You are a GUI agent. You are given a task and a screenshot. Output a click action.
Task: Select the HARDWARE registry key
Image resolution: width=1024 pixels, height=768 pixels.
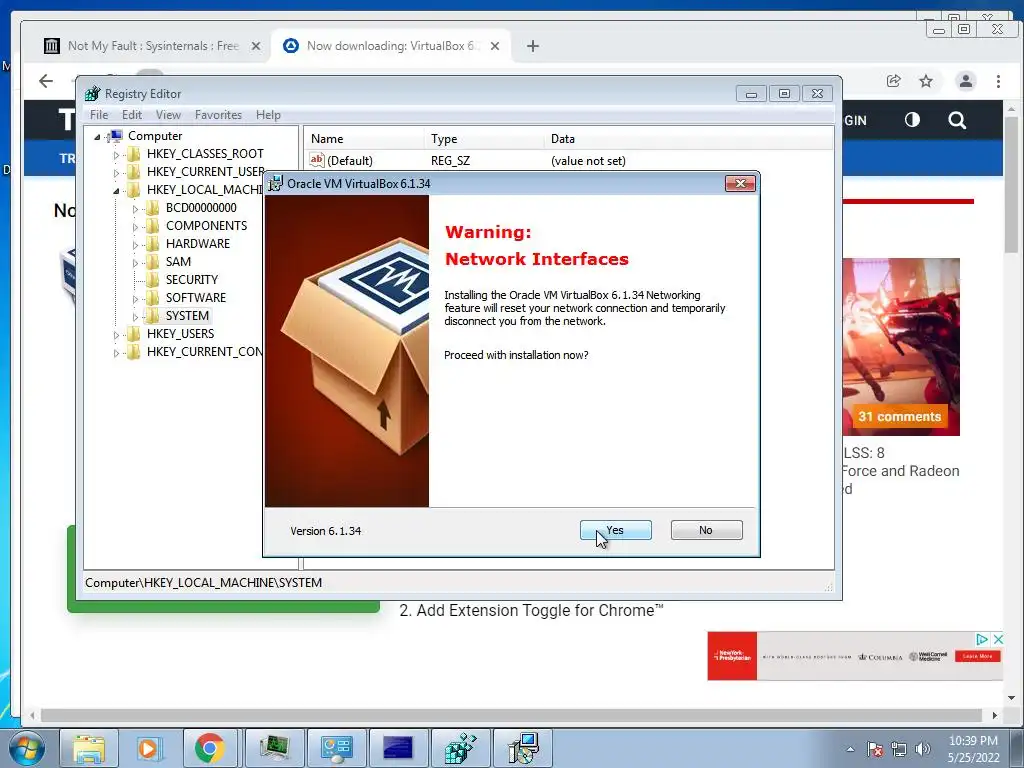click(197, 244)
